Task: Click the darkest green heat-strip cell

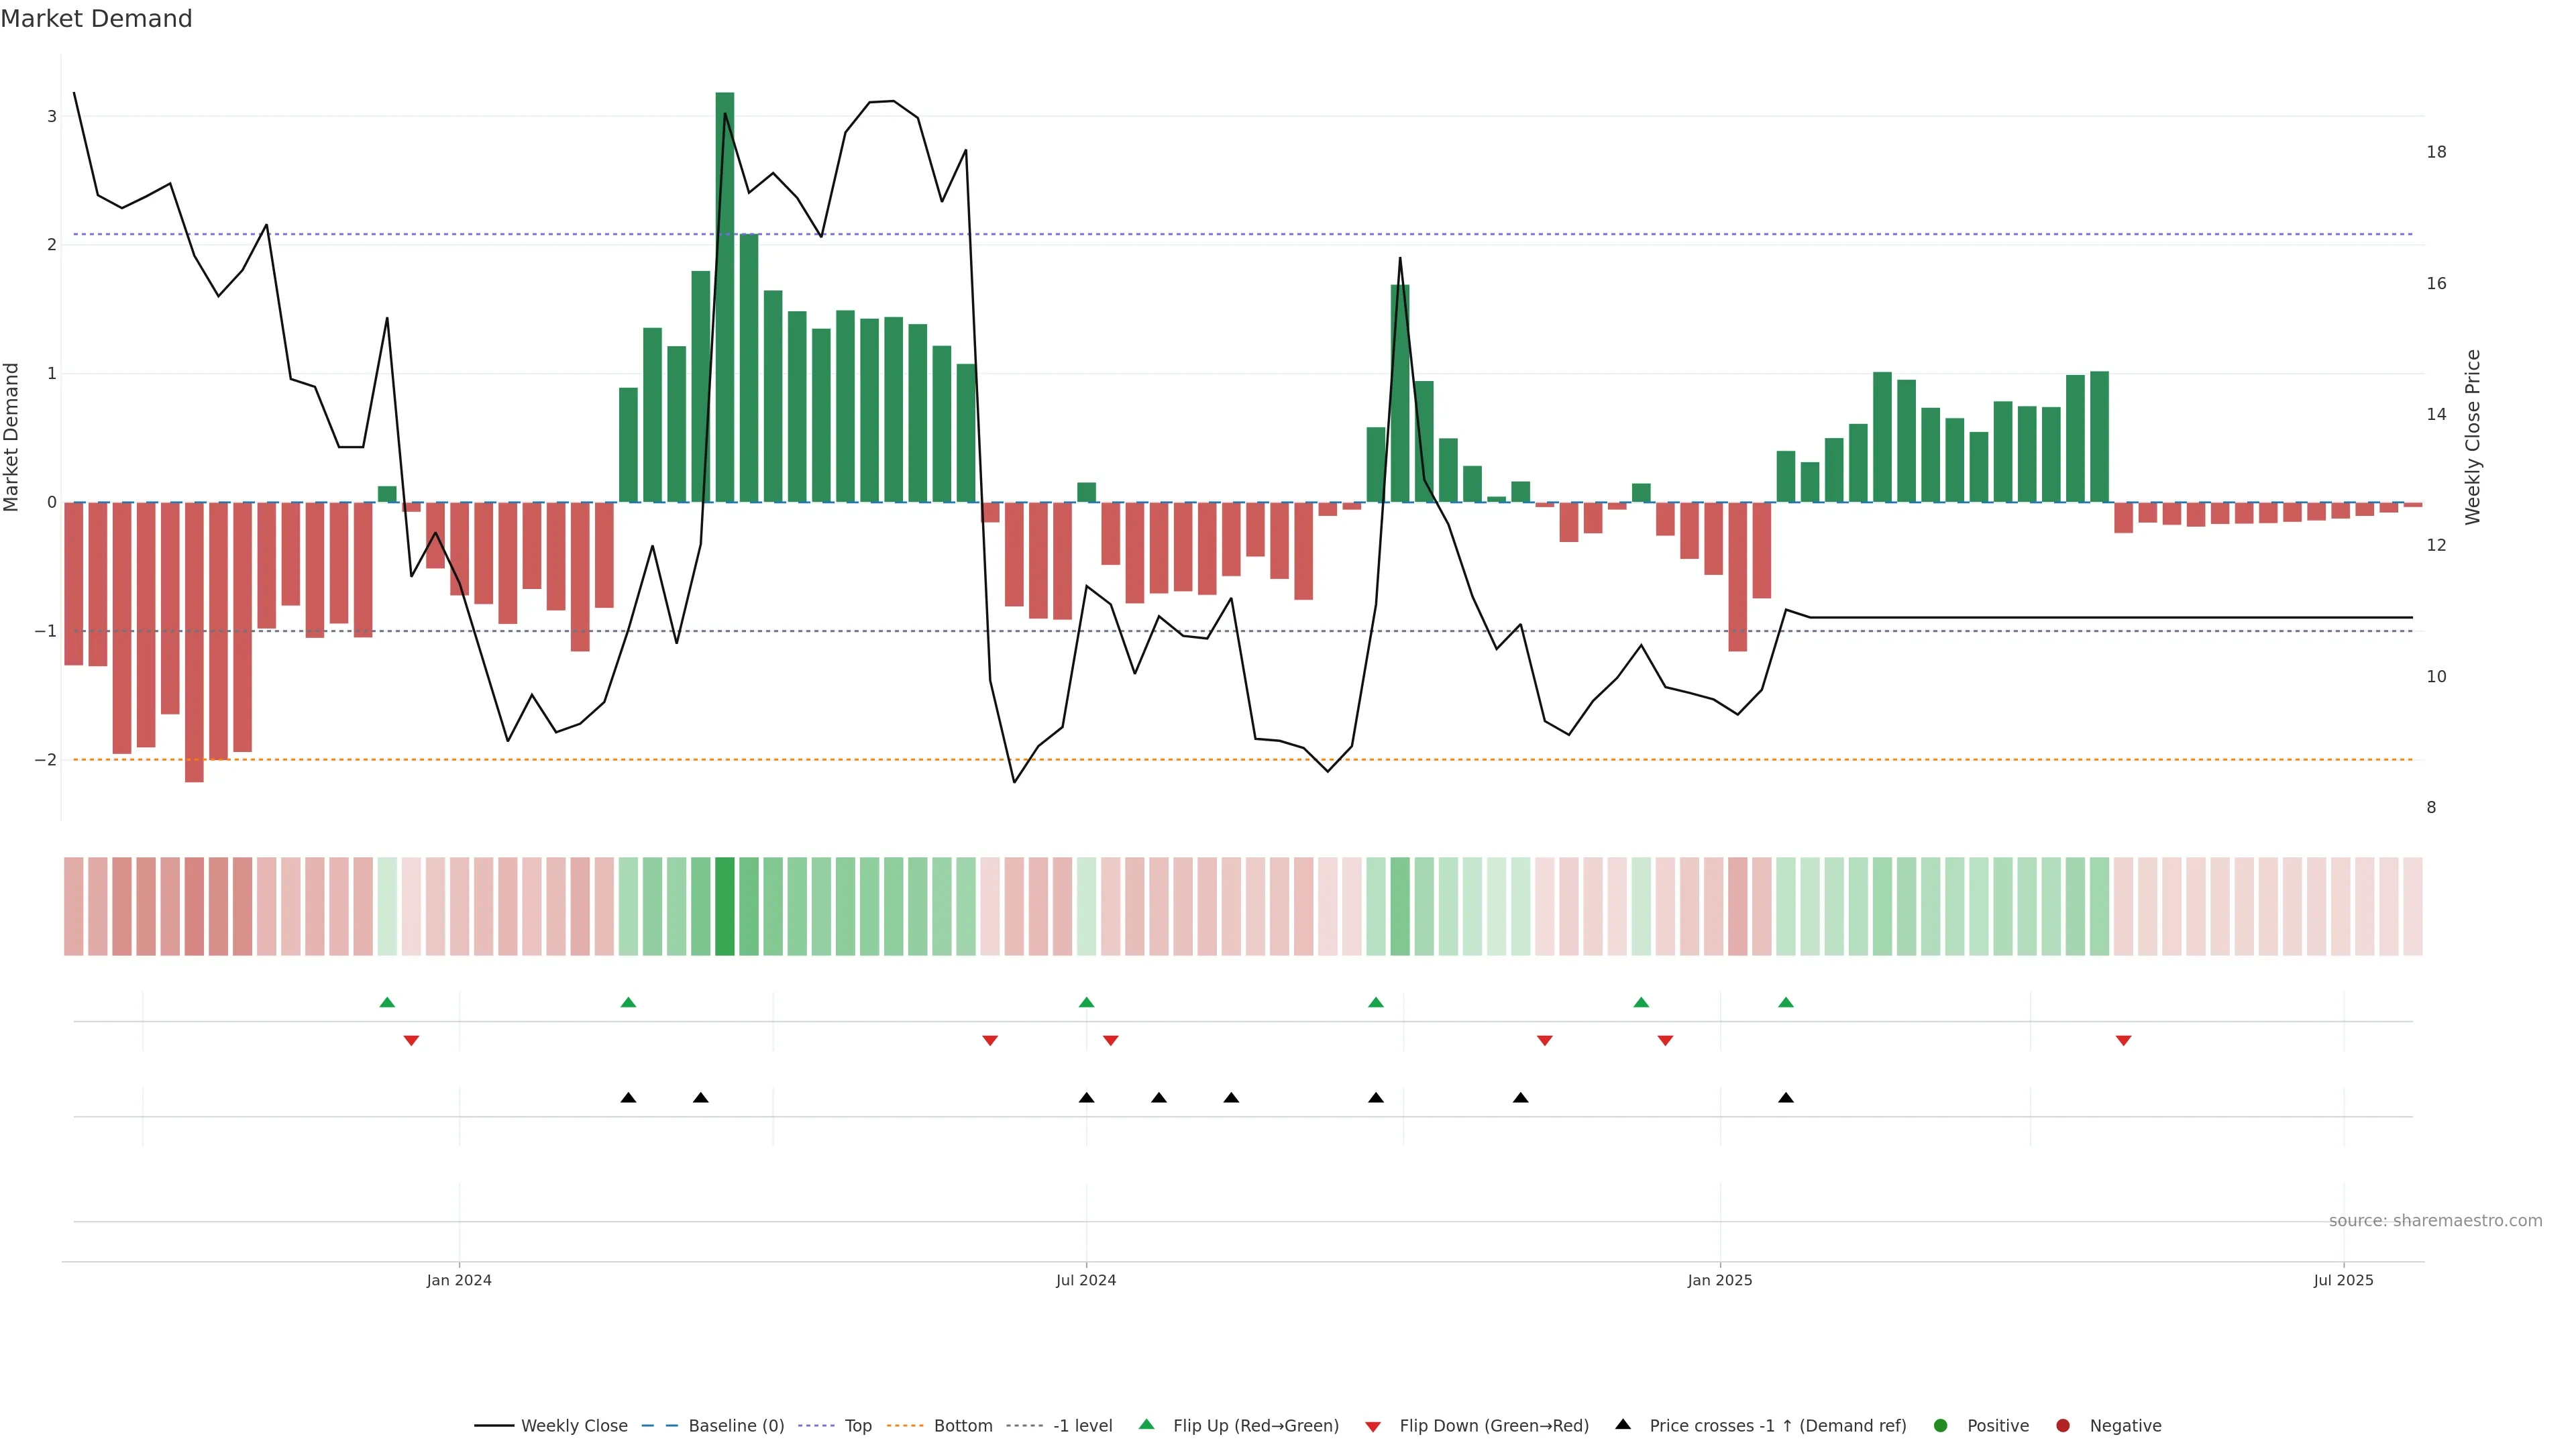Action: (725, 906)
